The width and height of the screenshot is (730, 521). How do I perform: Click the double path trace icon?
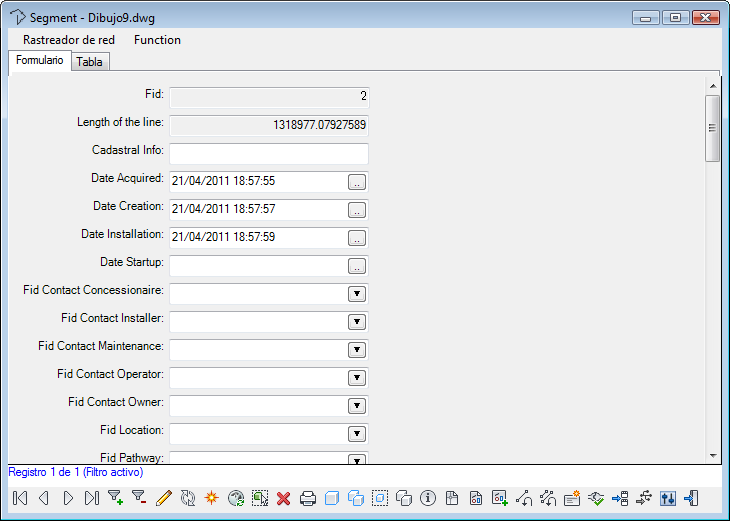pos(548,498)
